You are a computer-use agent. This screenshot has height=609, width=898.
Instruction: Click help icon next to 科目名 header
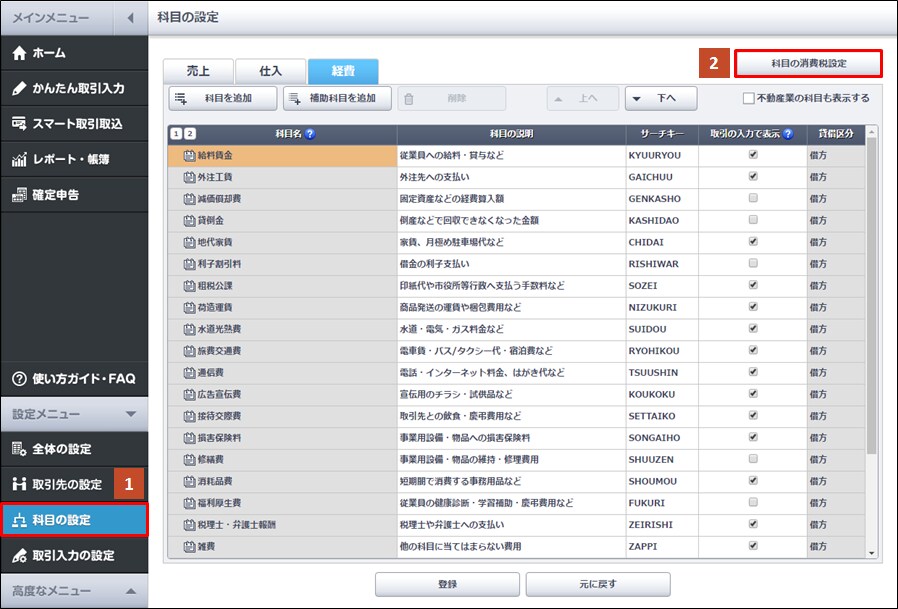coord(310,134)
